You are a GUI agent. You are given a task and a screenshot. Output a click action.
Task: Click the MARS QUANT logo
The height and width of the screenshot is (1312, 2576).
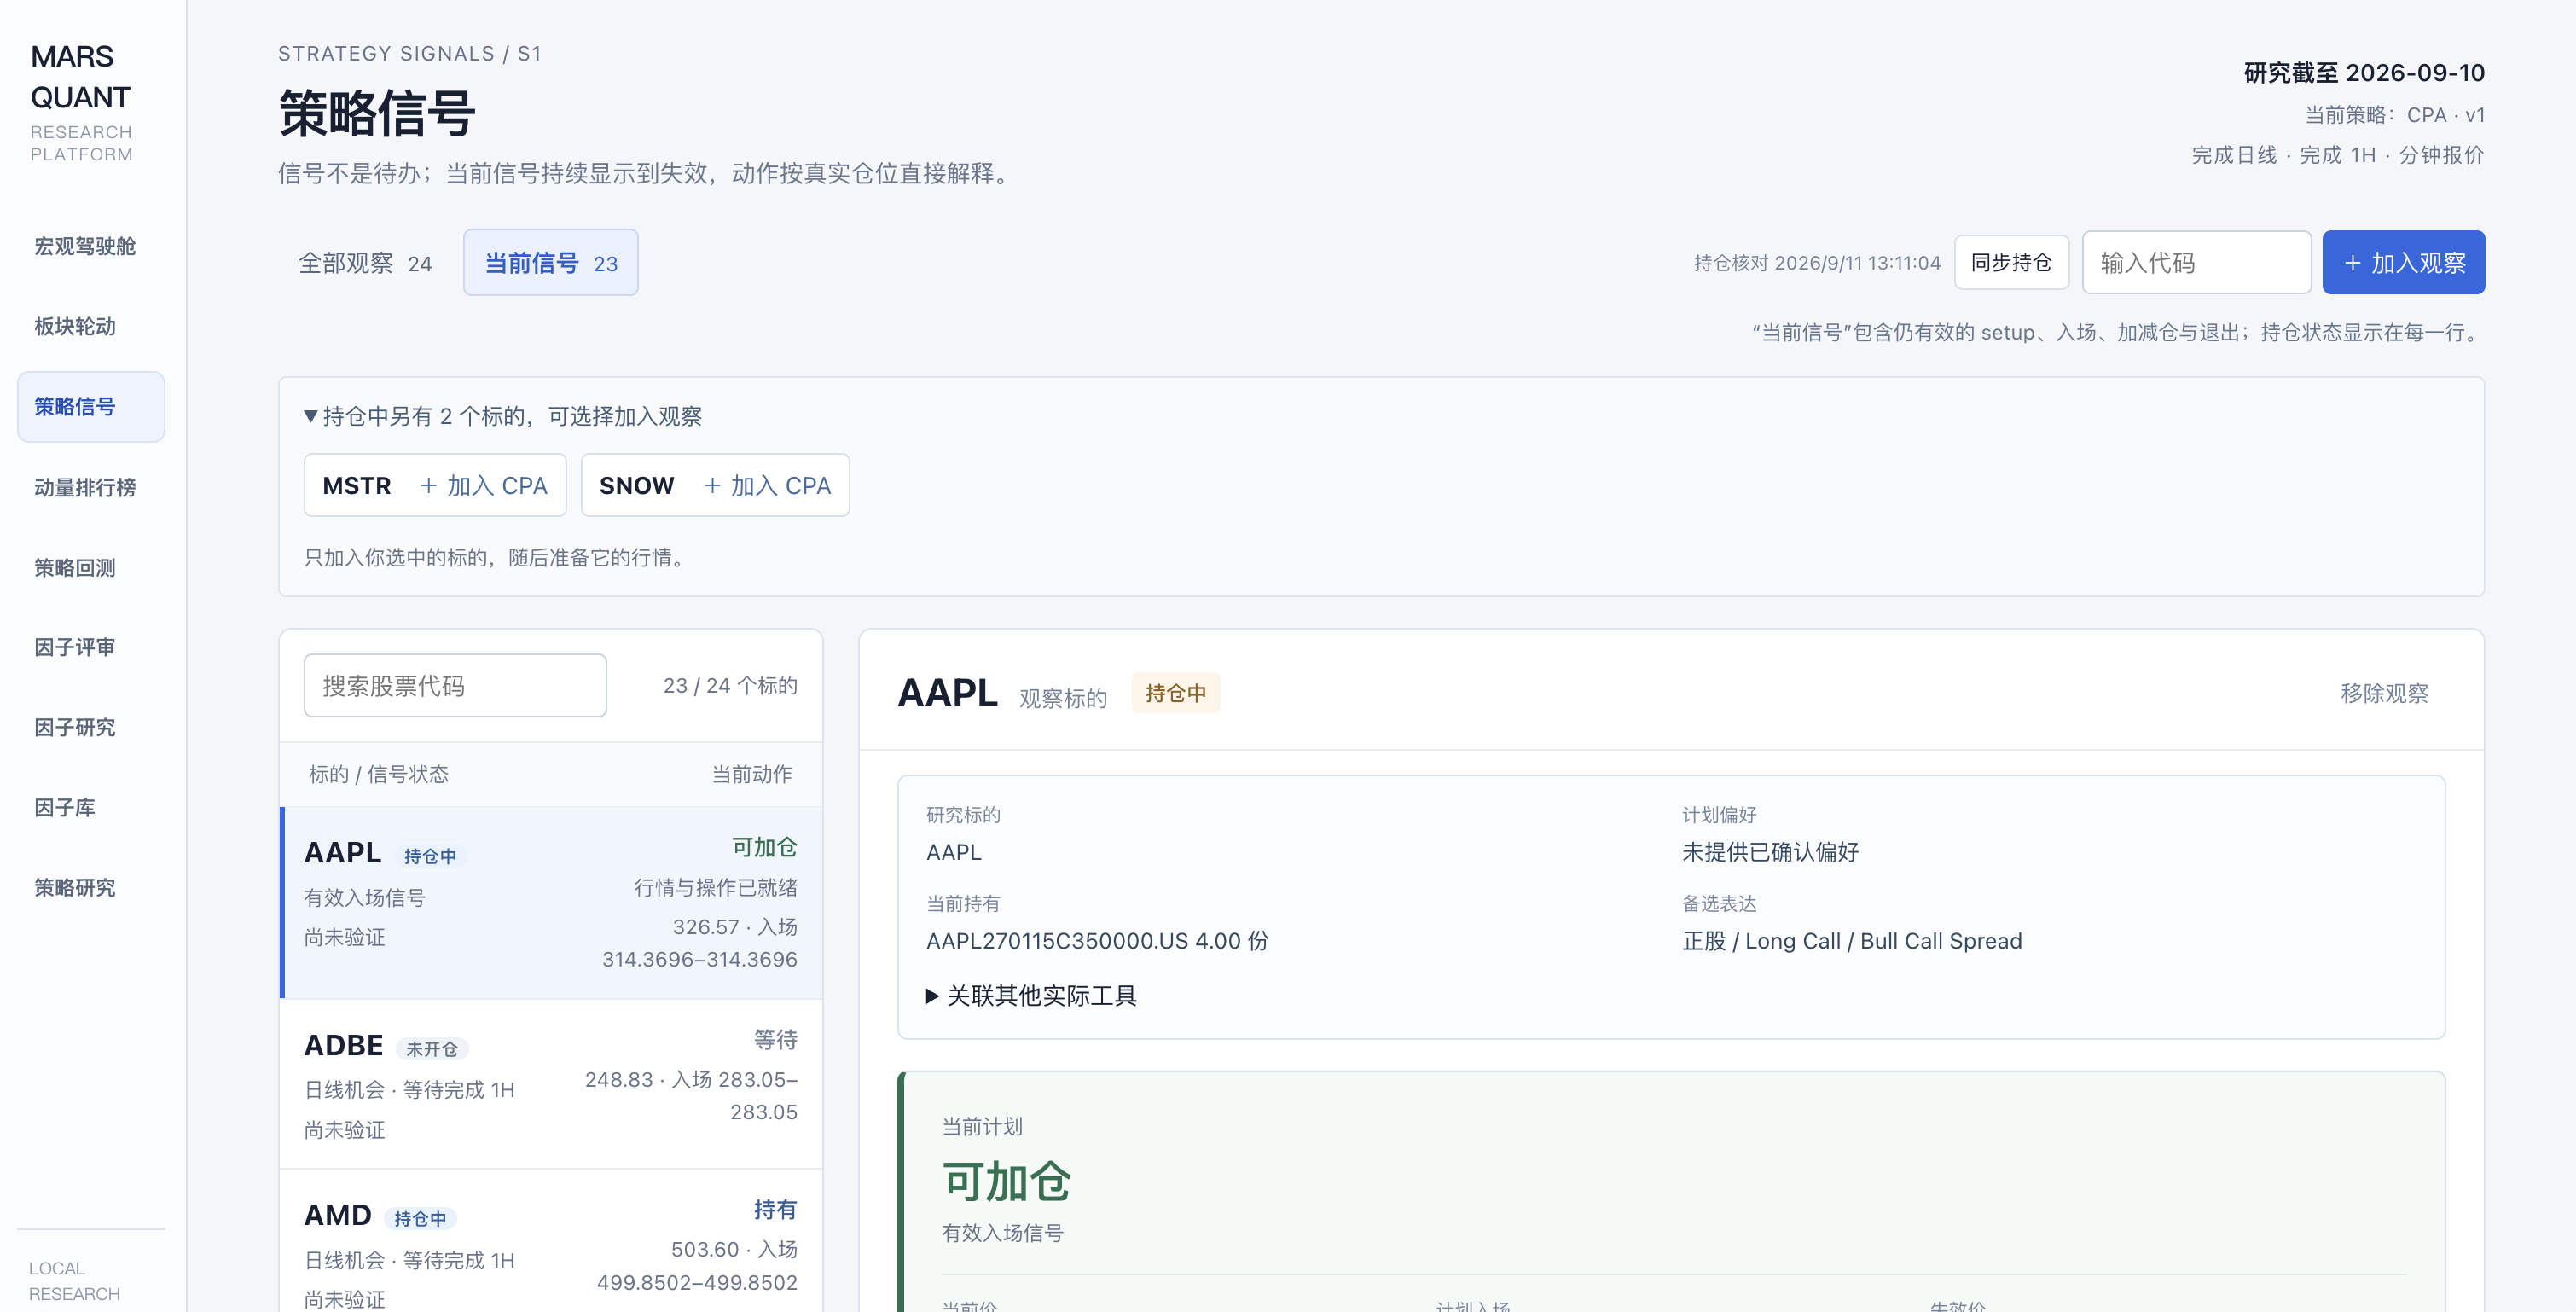click(x=80, y=77)
